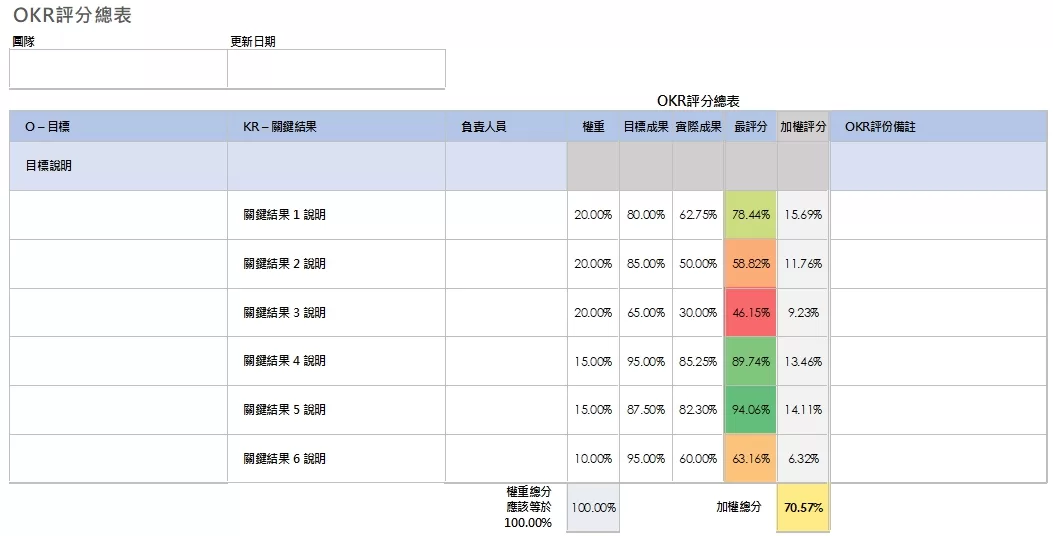Click the orange 58.82% score cell
Image resolution: width=1053 pixels, height=536 pixels.
[750, 264]
